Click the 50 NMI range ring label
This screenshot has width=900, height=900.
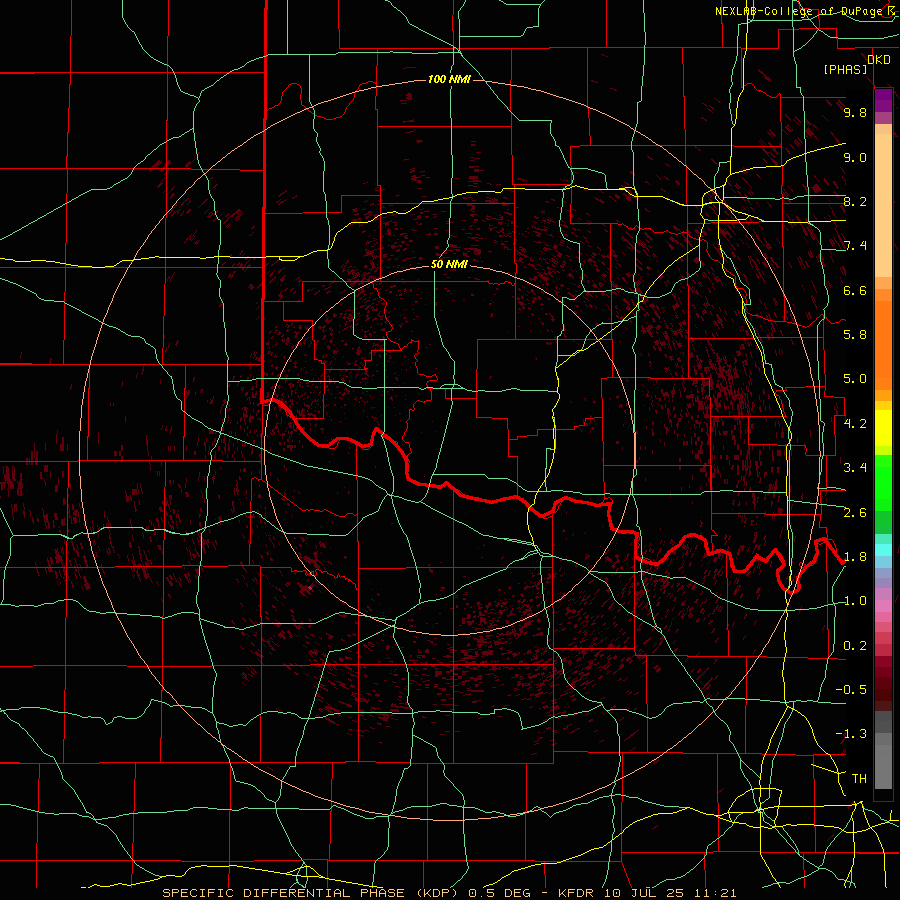click(449, 264)
